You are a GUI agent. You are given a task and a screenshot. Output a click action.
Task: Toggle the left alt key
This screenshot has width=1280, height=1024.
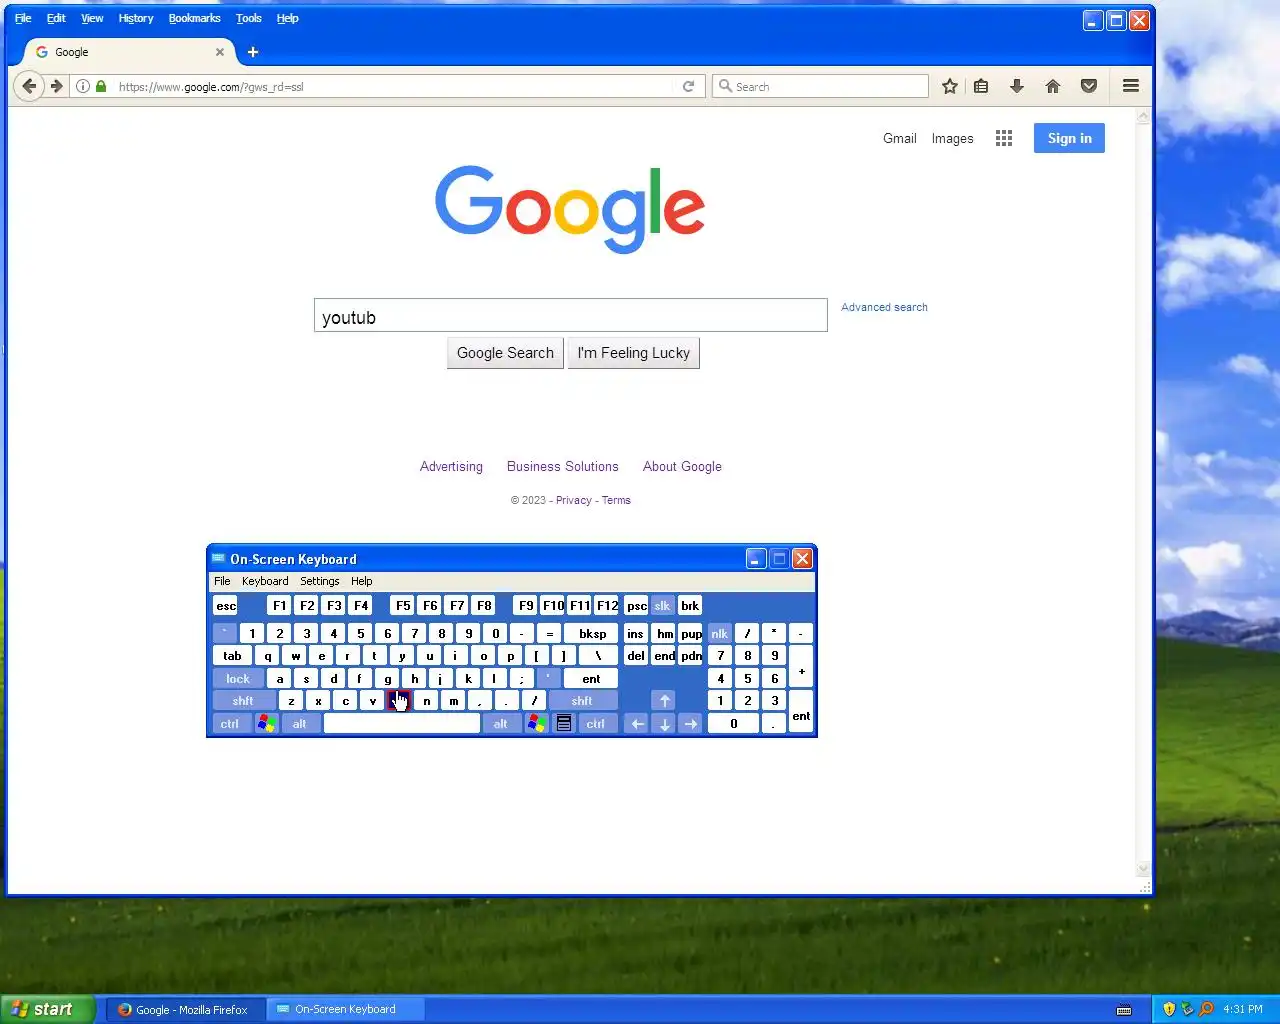pos(300,723)
